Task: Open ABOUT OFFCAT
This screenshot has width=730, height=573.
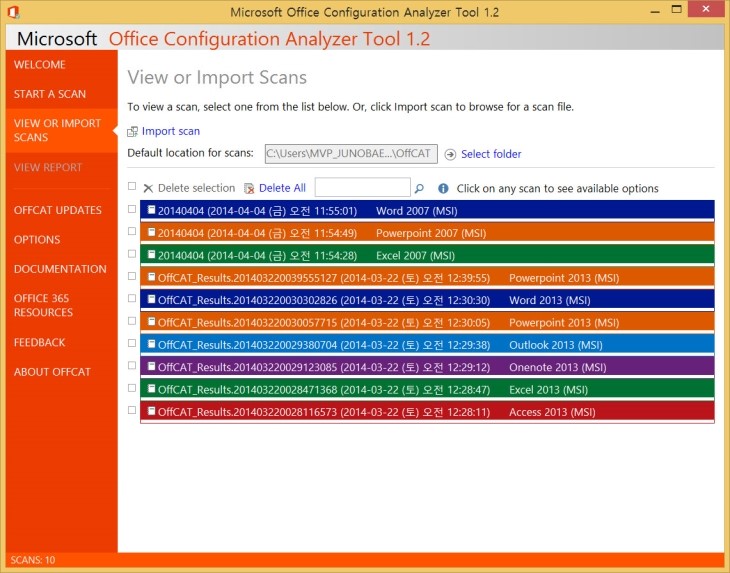Action: pos(52,372)
